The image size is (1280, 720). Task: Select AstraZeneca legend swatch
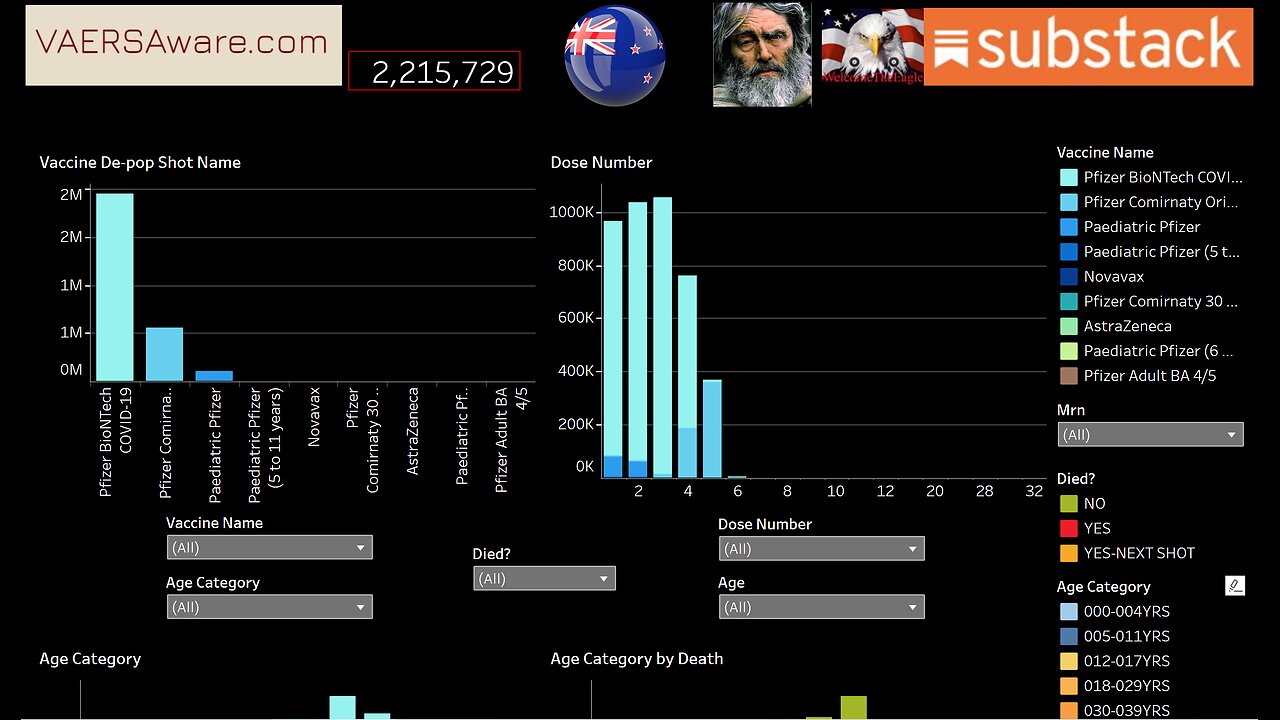pyautogui.click(x=1069, y=326)
